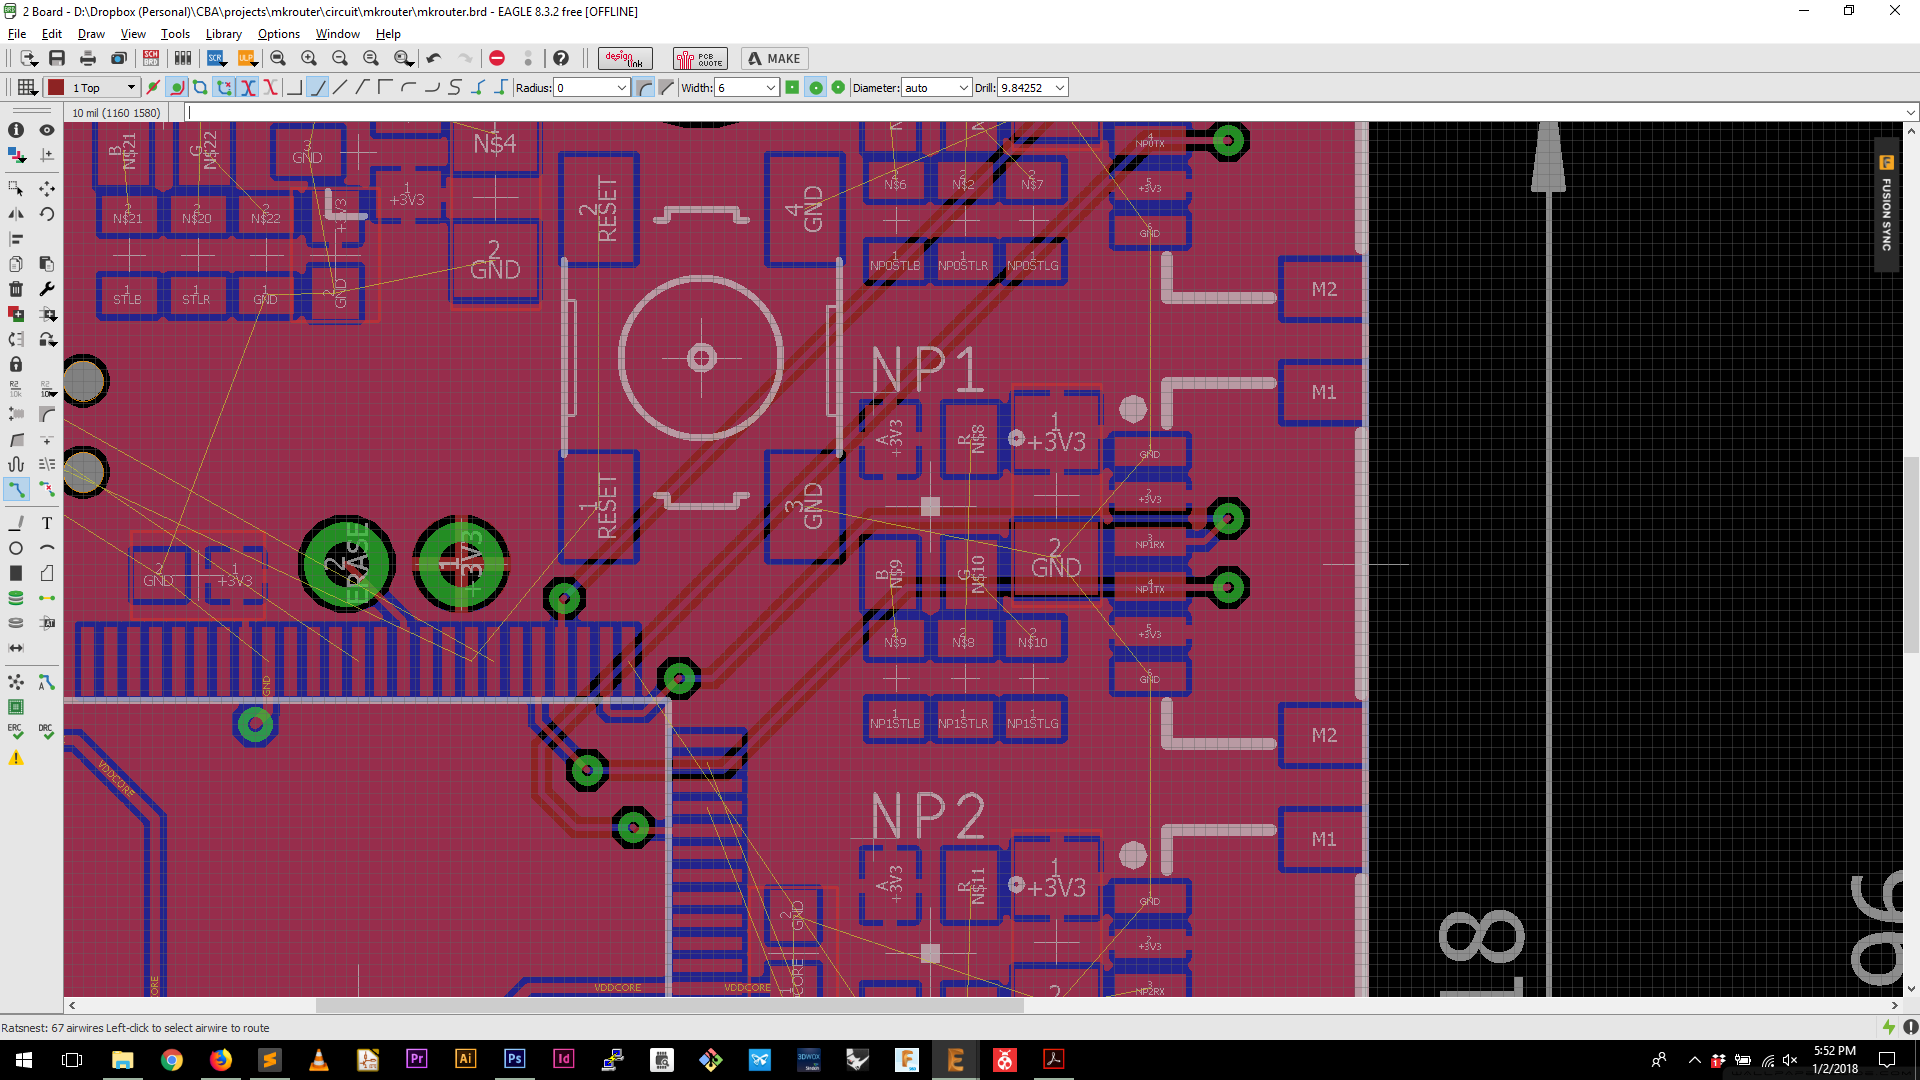
Task: Open the File menu
Action: [17, 34]
